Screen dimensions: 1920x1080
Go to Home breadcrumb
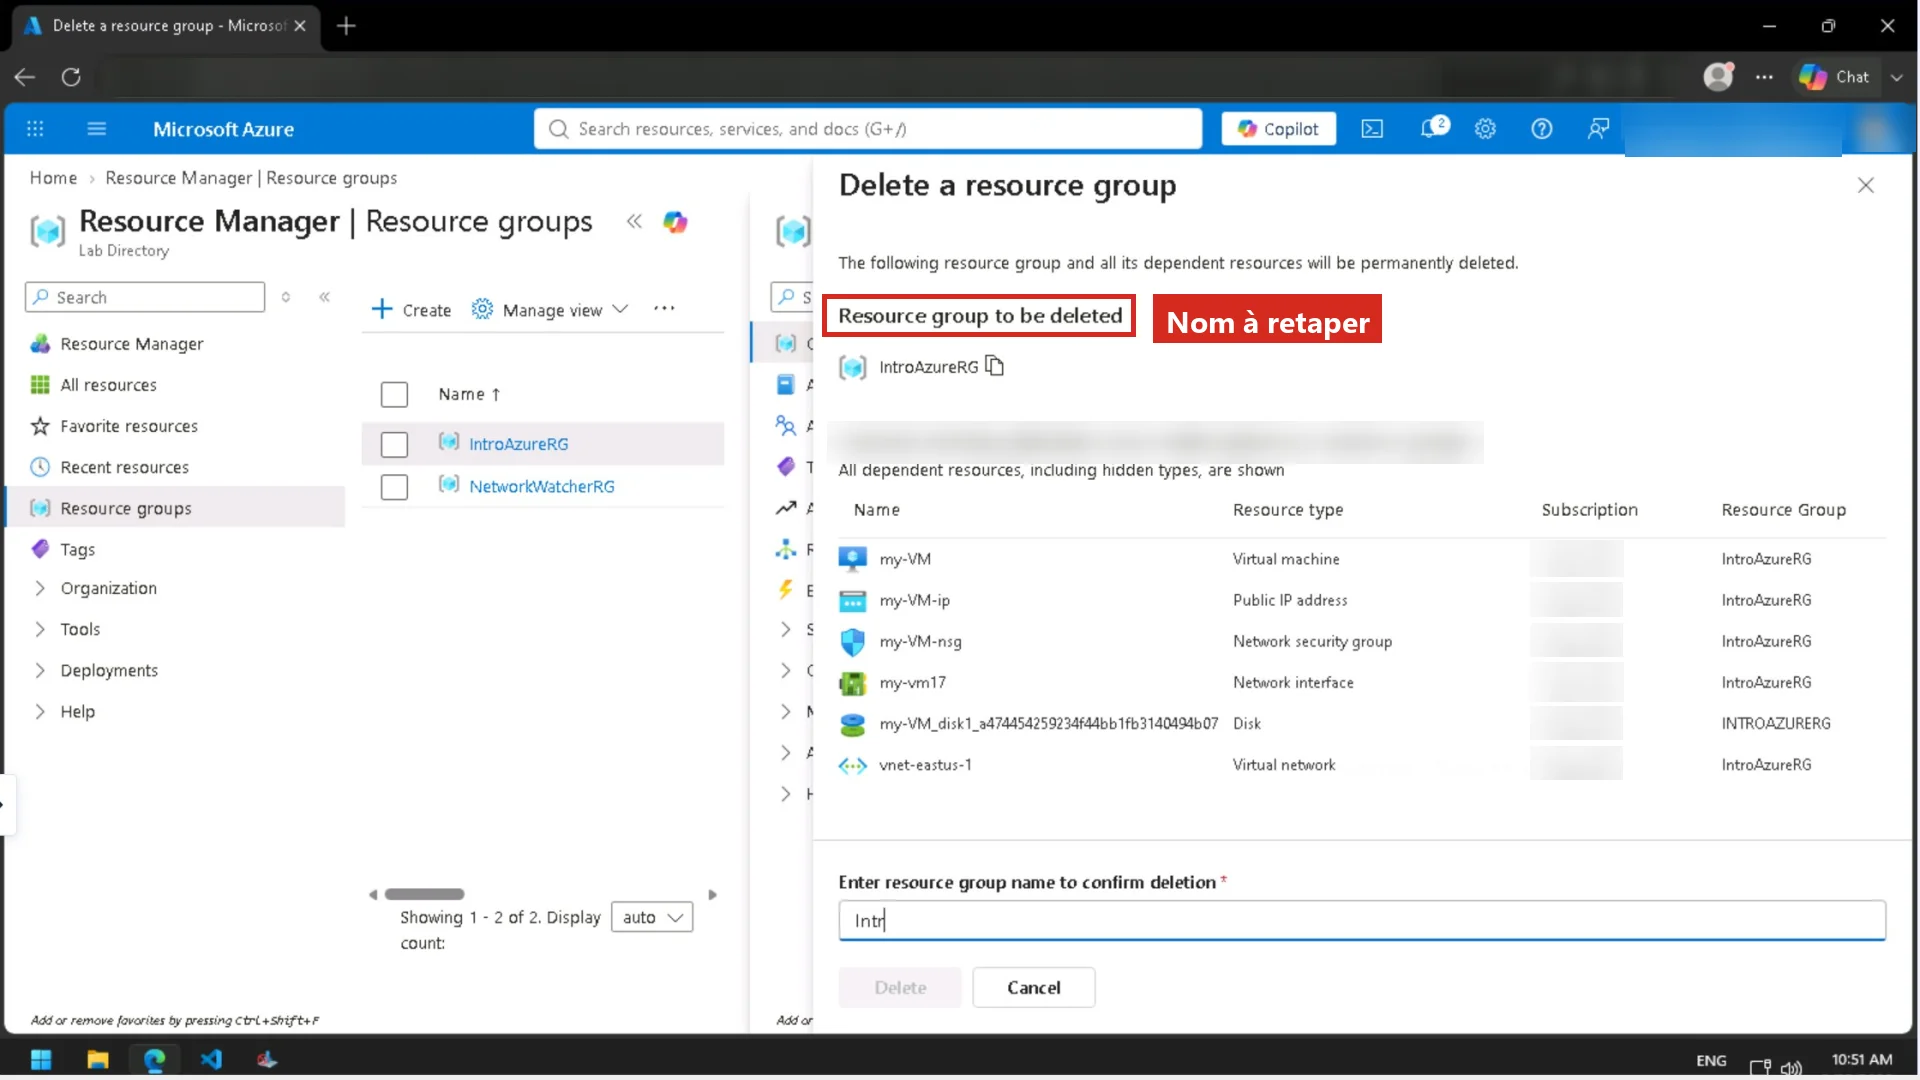53,178
